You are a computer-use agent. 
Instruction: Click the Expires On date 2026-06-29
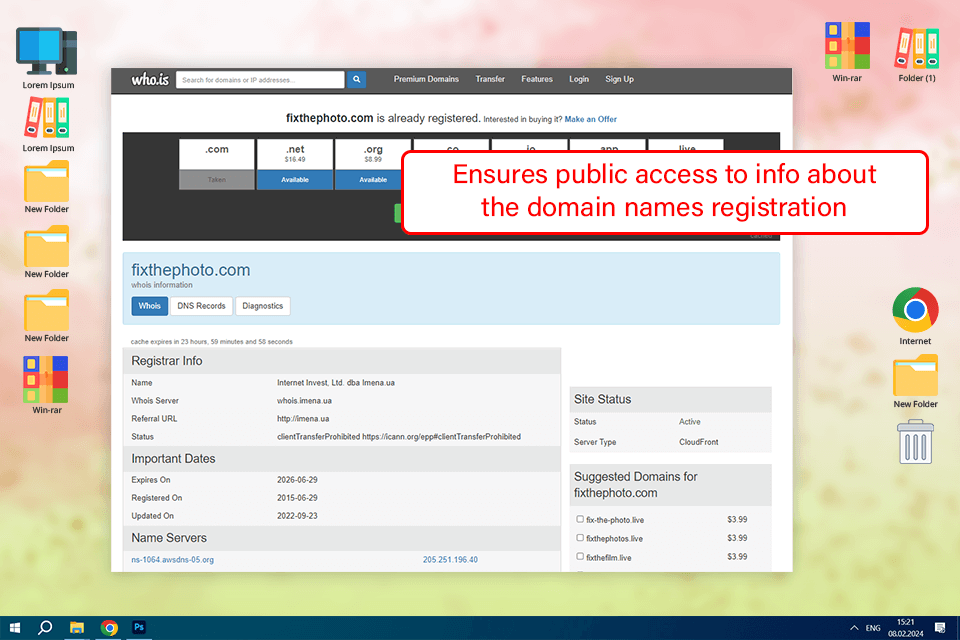click(x=297, y=480)
